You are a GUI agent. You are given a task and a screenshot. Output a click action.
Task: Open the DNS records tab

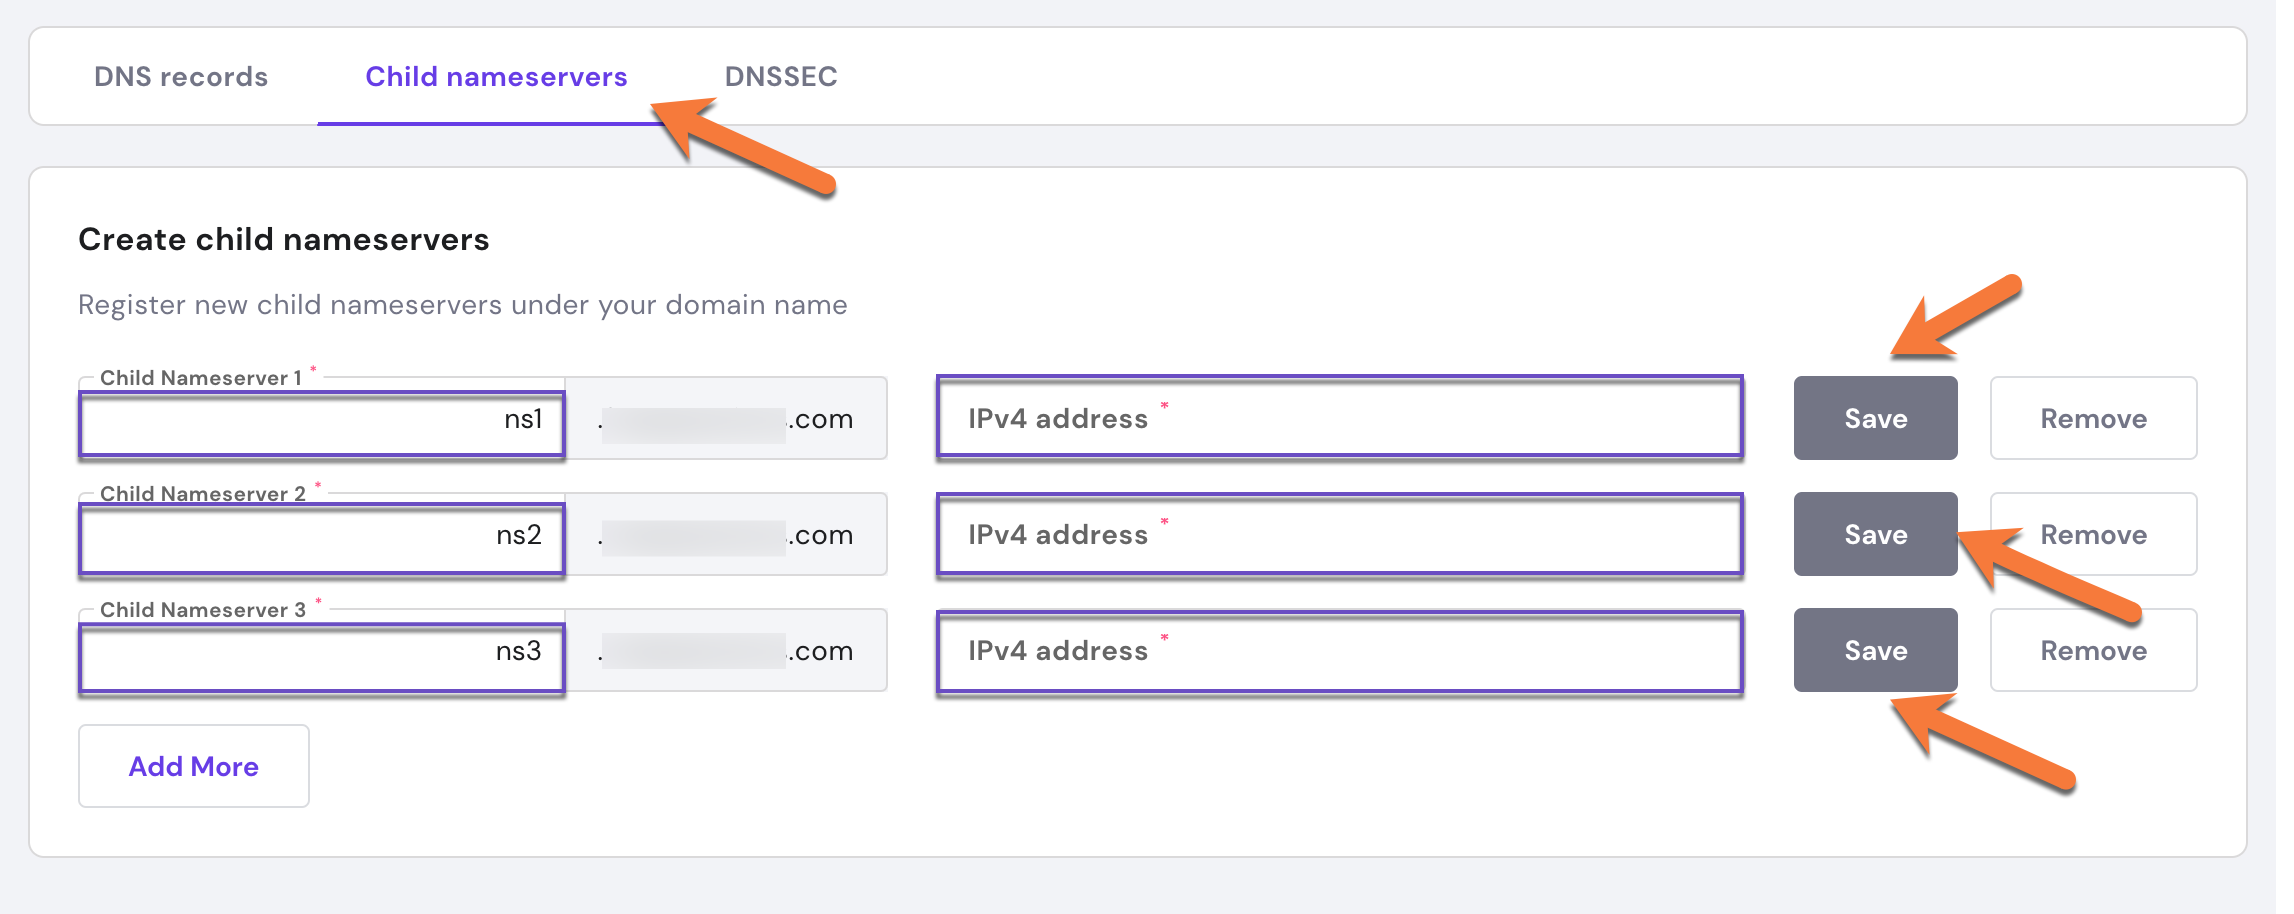coord(181,77)
